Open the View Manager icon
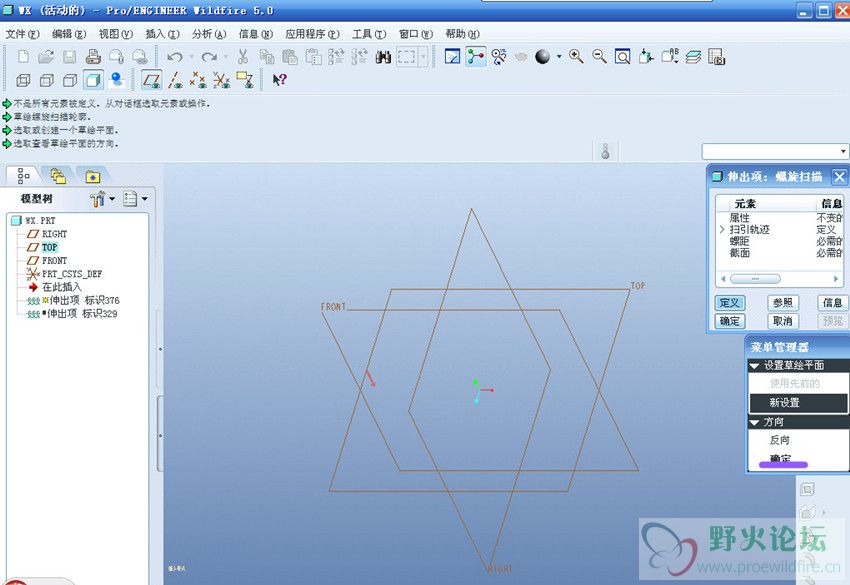 point(717,56)
